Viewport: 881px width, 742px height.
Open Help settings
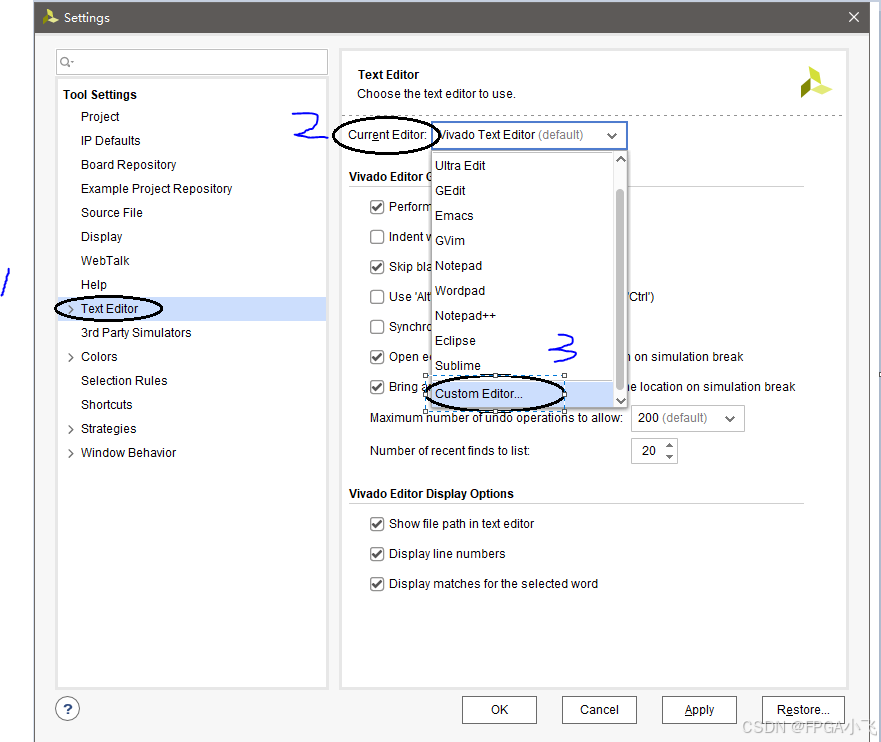tap(94, 285)
